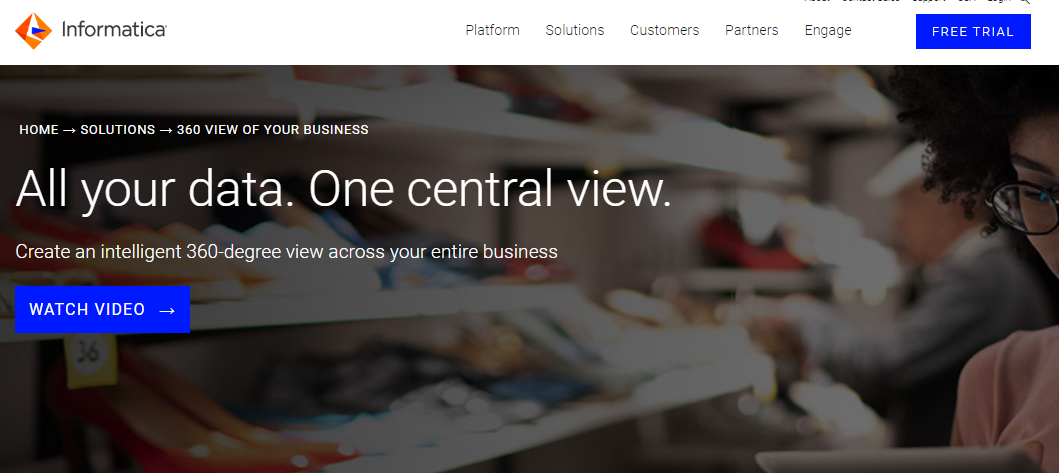This screenshot has height=473, width=1059.
Task: Click the breadcrumb arrow after SOLUTIONS
Action: 166,130
